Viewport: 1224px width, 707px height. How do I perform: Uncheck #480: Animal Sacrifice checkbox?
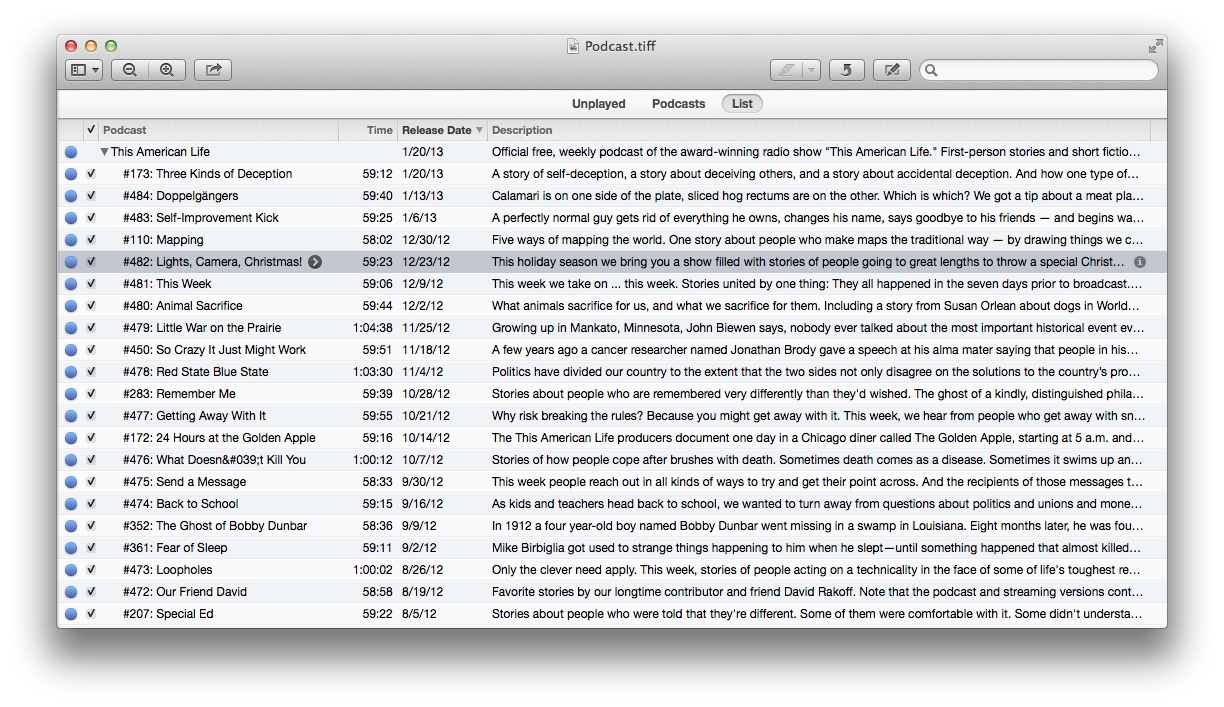click(91, 306)
